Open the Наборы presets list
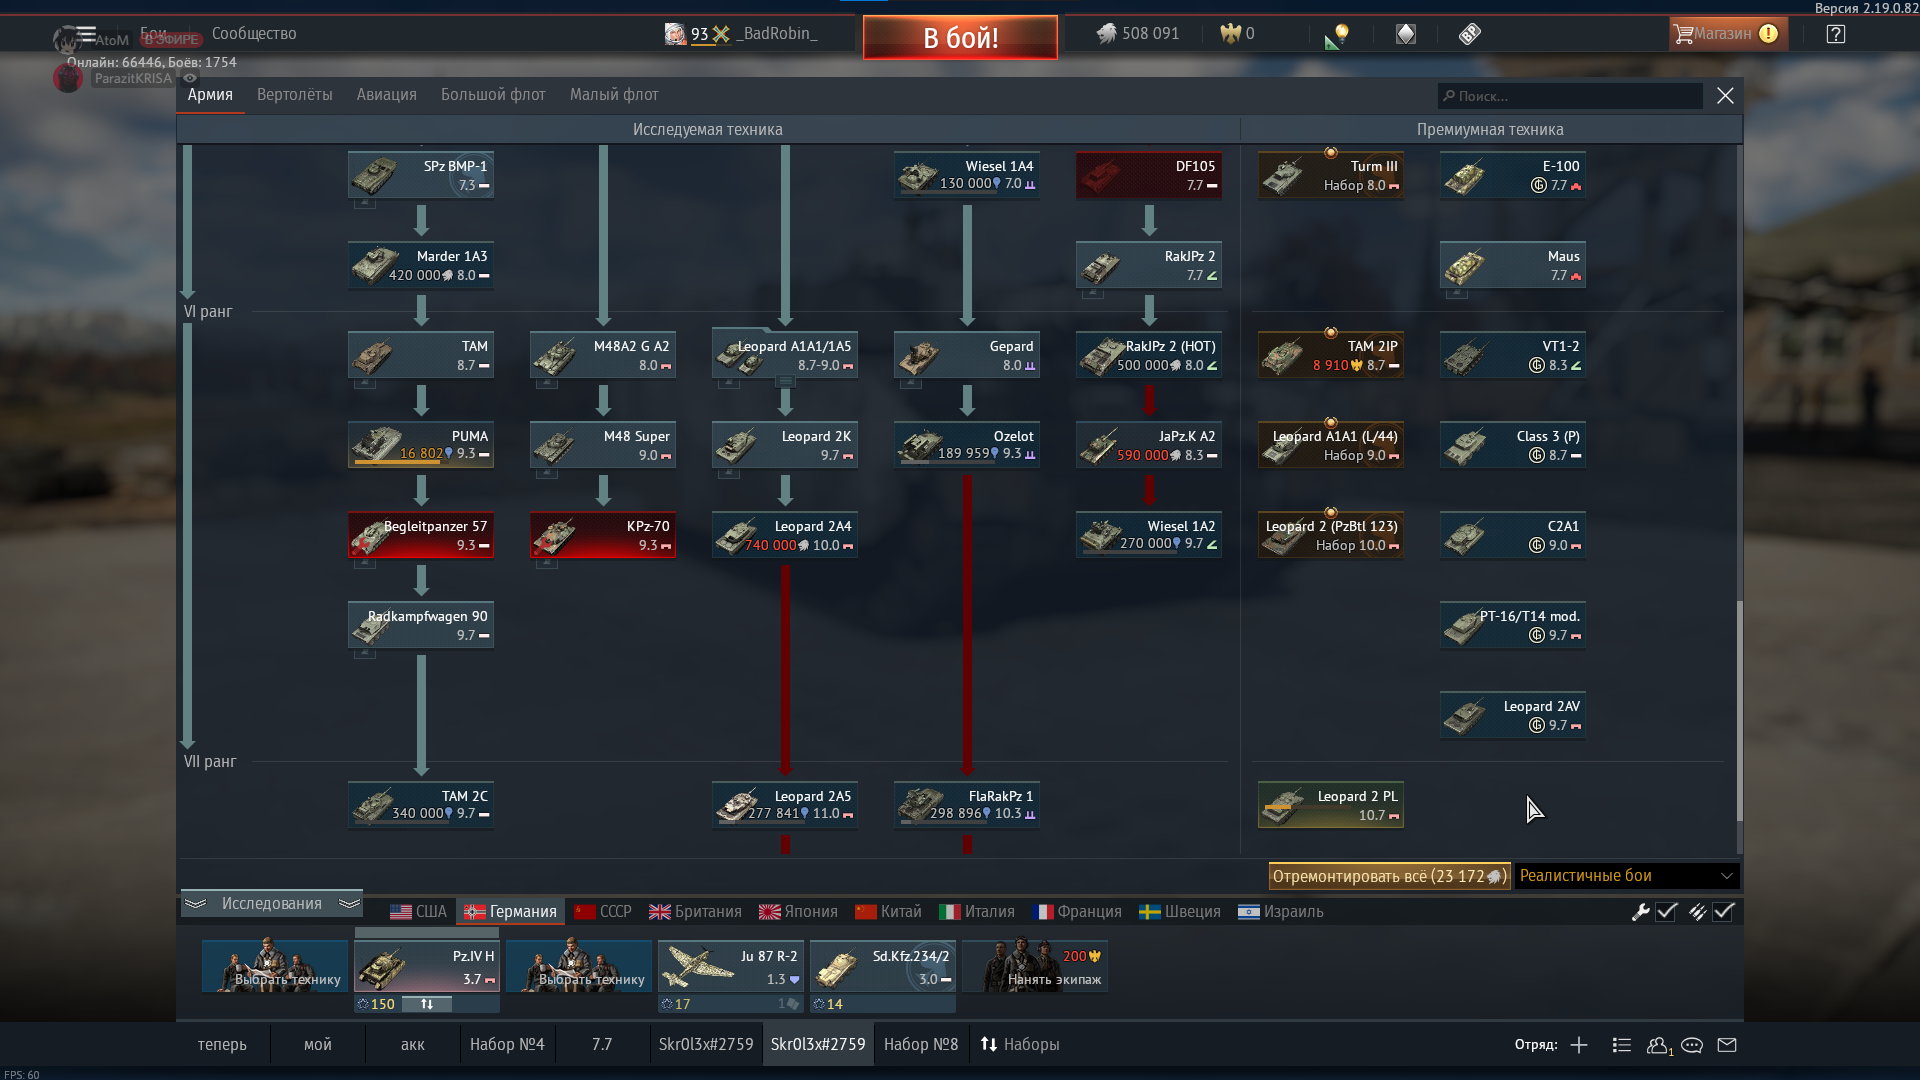The height and width of the screenshot is (1080, 1920). (x=1020, y=1045)
